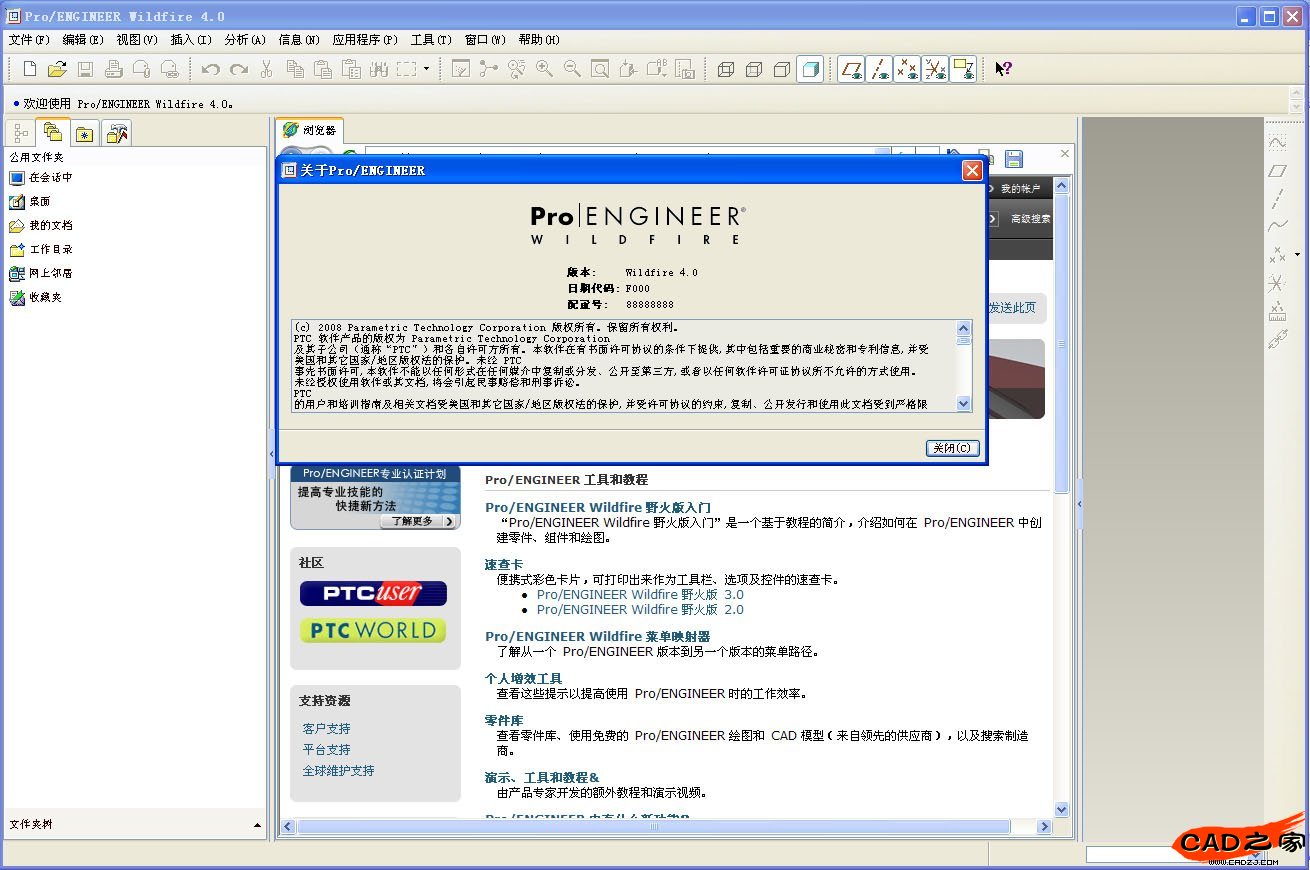
Task: Click the 关闭(C) button in About dialog
Action: pyautogui.click(x=952, y=448)
